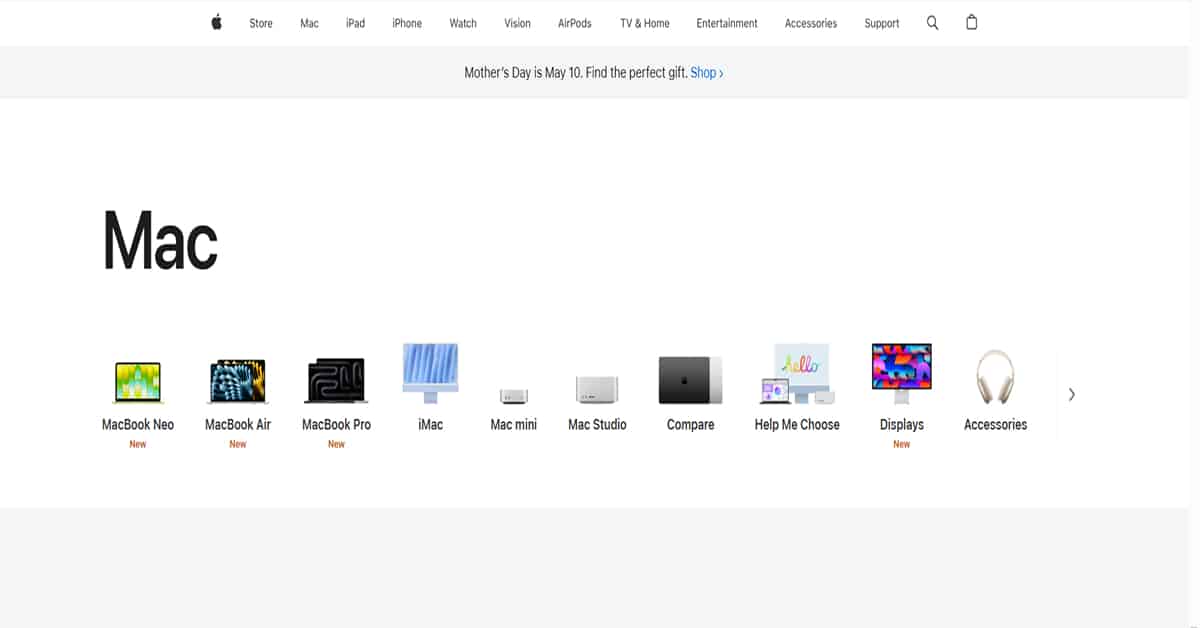Select the MacBook Air laptop icon
Screen dimensions: 1200x628
[x=238, y=381]
